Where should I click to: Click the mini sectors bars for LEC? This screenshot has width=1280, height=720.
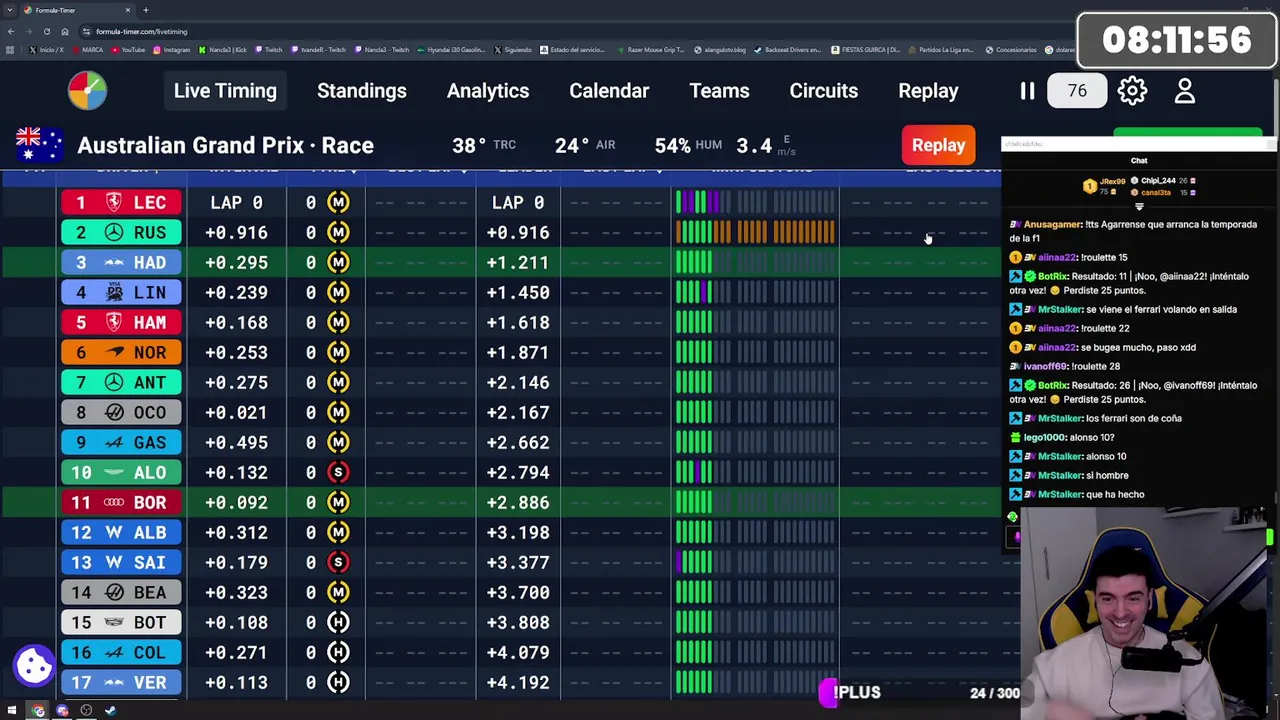click(x=755, y=203)
